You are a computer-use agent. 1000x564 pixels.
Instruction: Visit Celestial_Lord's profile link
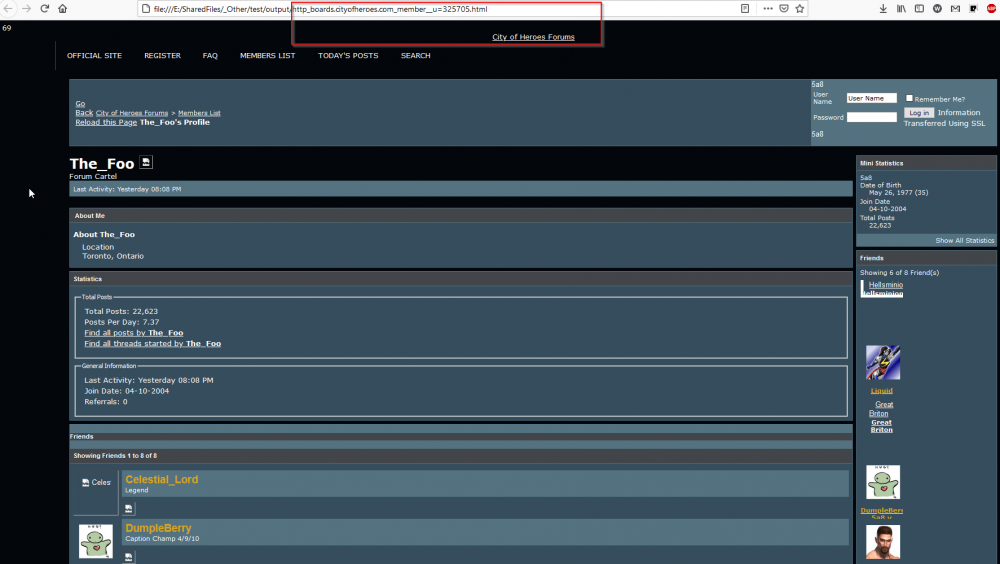(161, 480)
